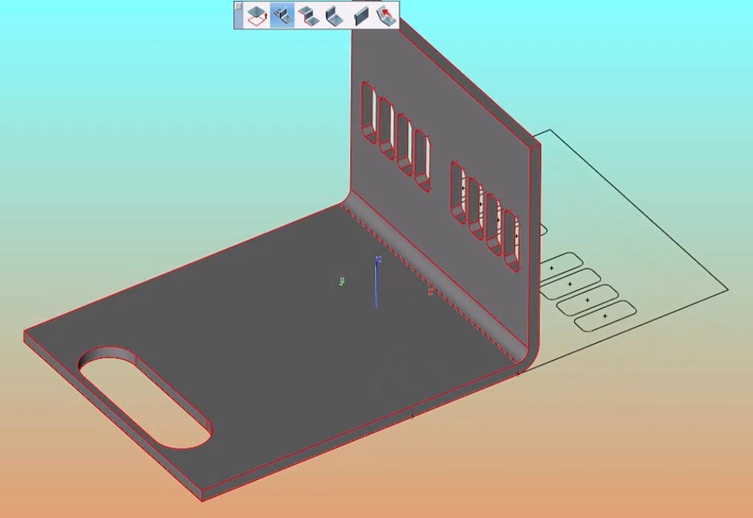This screenshot has width=753, height=518.
Task: Click the blue Z axis line
Action: point(377,285)
